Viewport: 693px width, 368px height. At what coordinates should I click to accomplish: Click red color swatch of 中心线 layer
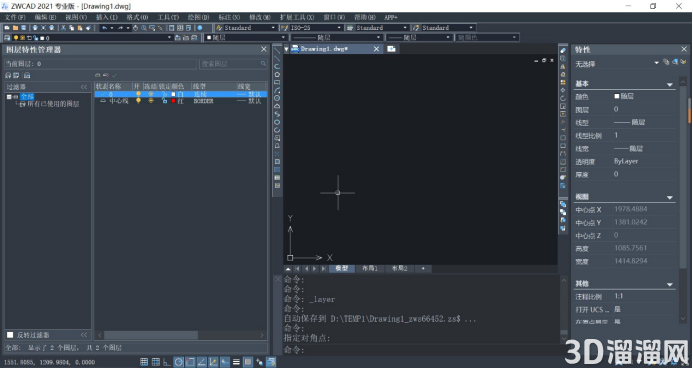pyautogui.click(x=173, y=101)
